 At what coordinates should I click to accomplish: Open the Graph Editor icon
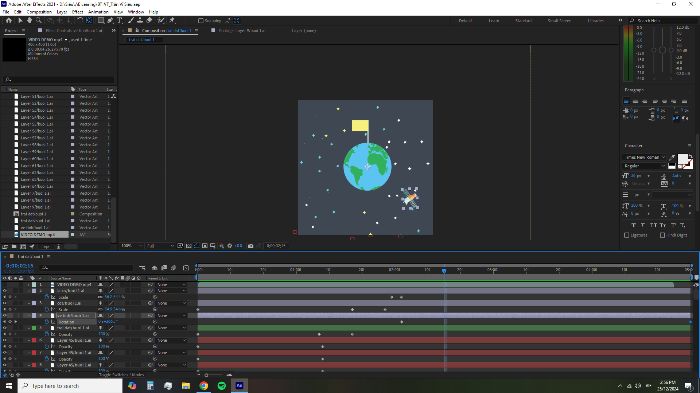(x=186, y=268)
